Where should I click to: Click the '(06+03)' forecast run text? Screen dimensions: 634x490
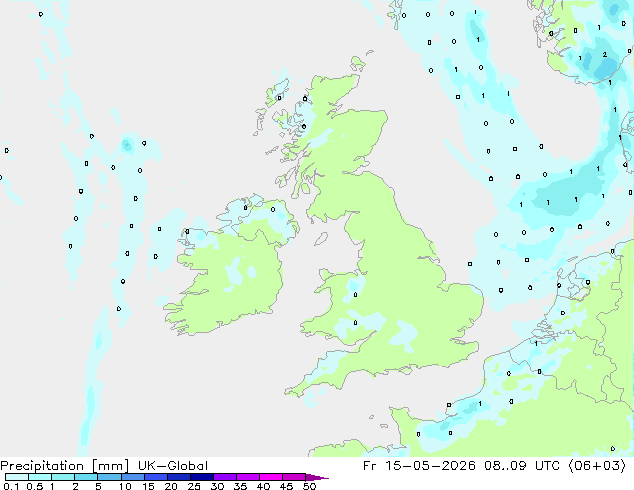click(597, 466)
